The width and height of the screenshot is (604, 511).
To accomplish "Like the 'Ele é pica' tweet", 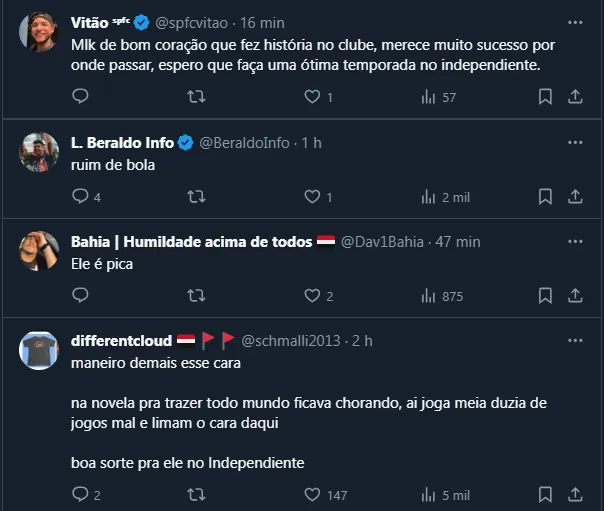I will (313, 296).
